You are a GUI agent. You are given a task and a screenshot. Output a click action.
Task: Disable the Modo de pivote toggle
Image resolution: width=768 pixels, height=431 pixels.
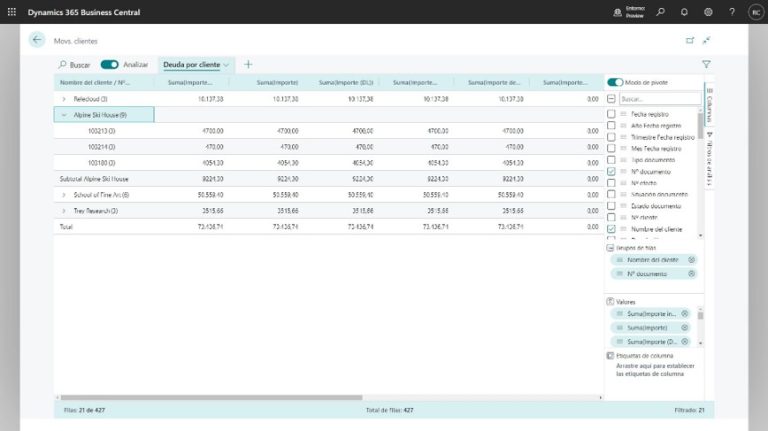pos(614,82)
